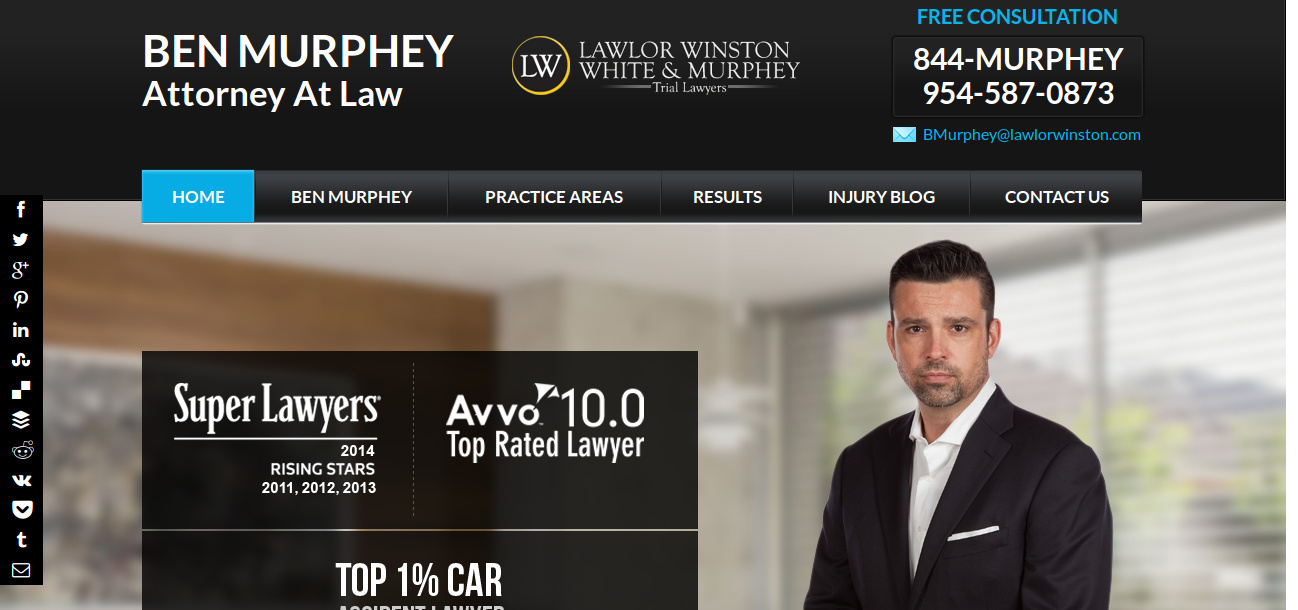Visit the INJURY BLOG page
The height and width of the screenshot is (610, 1298).
(881, 197)
